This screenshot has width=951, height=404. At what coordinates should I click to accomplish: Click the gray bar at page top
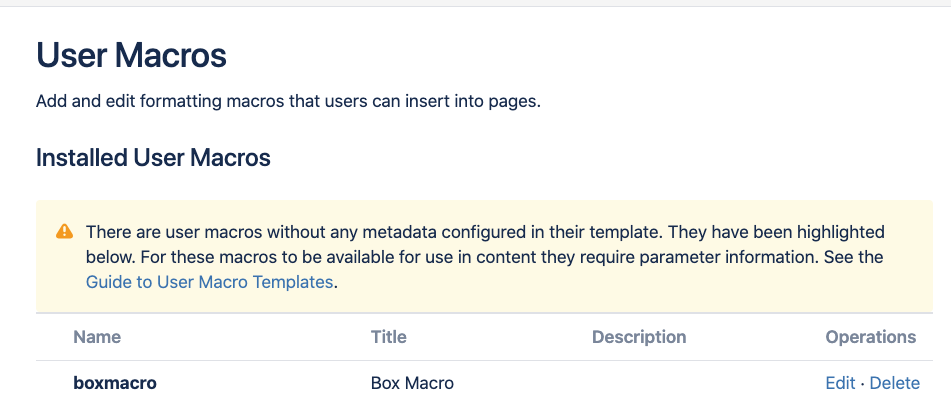click(x=476, y=3)
